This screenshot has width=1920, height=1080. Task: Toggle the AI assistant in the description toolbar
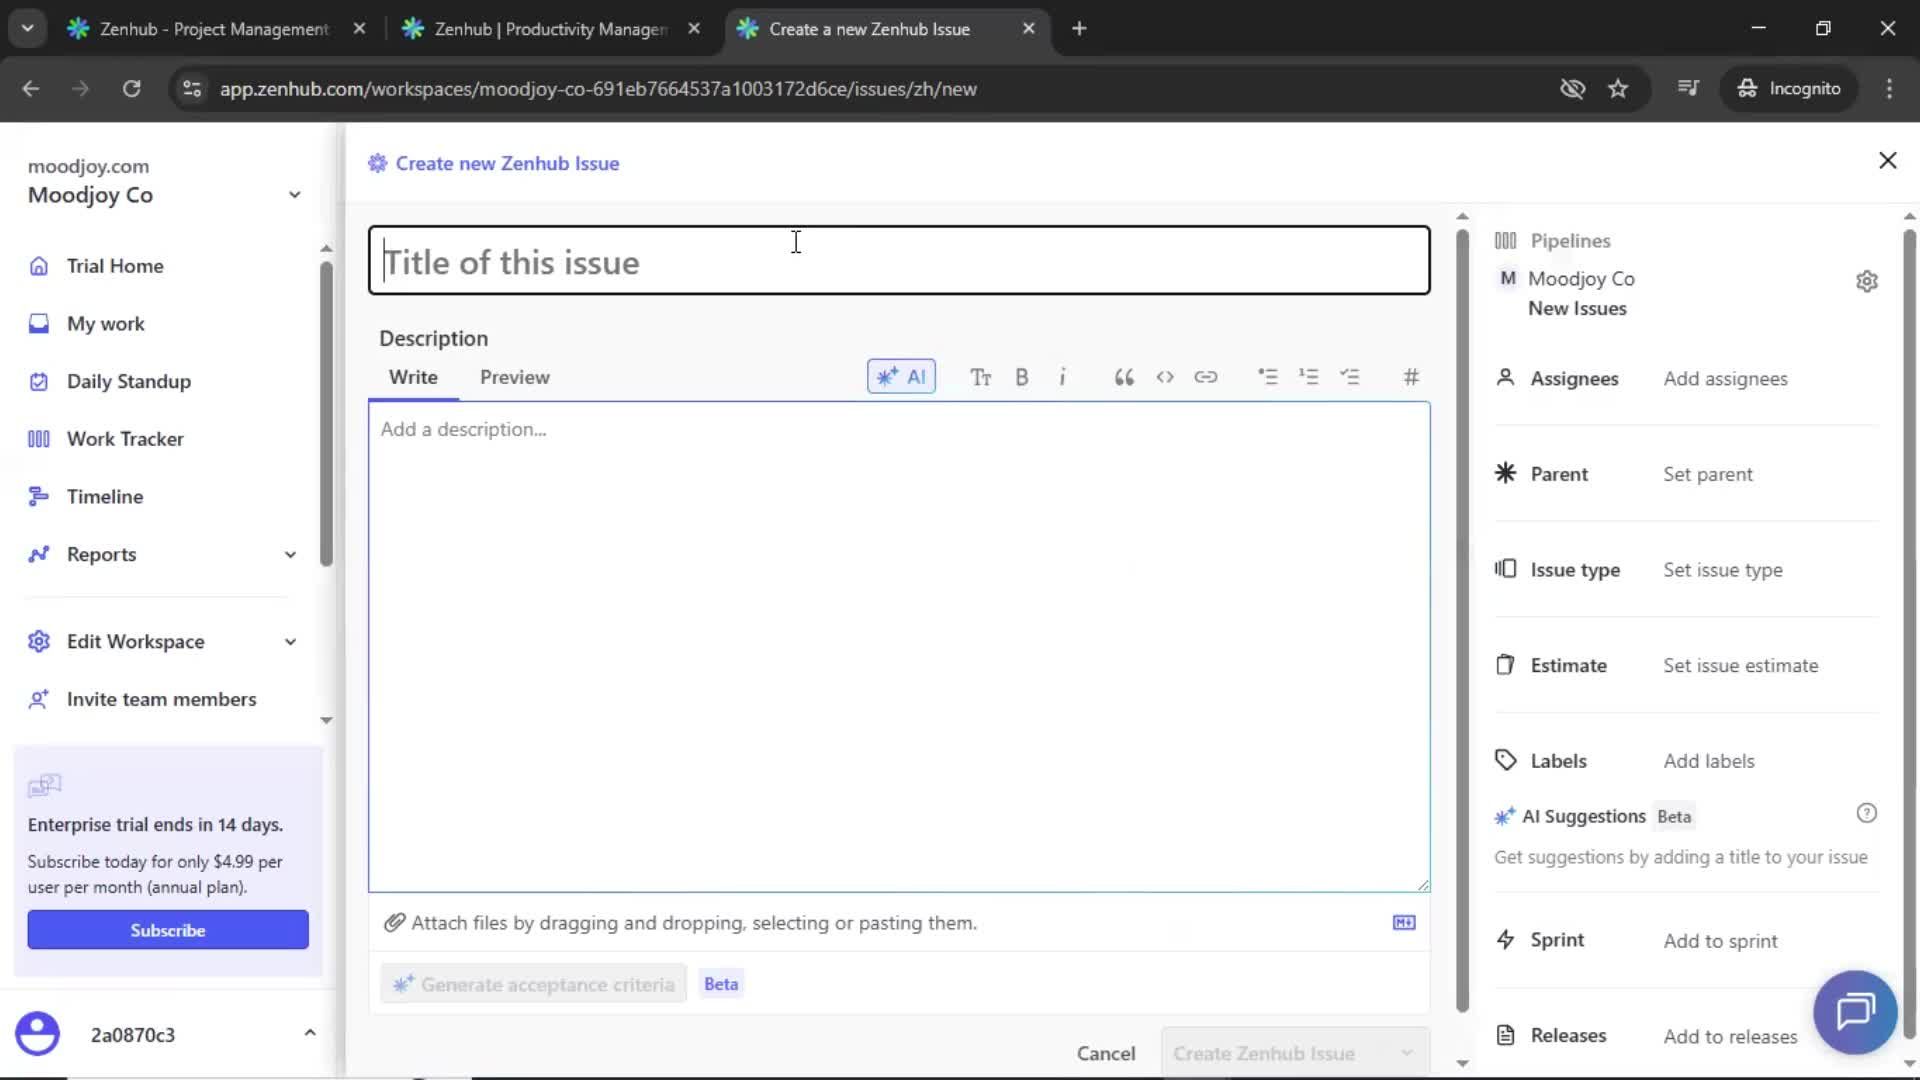click(901, 377)
